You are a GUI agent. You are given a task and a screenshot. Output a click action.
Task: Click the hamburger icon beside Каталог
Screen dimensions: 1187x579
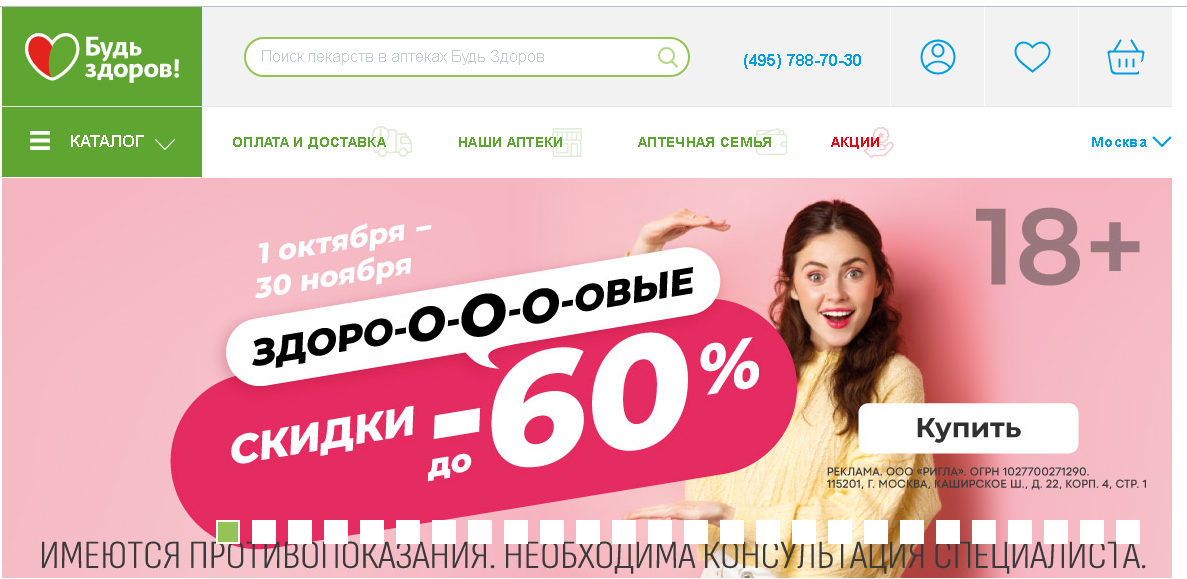(40, 142)
